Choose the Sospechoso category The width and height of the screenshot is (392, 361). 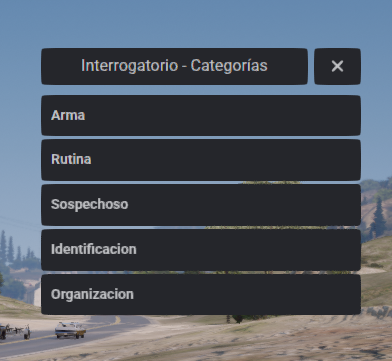(201, 205)
